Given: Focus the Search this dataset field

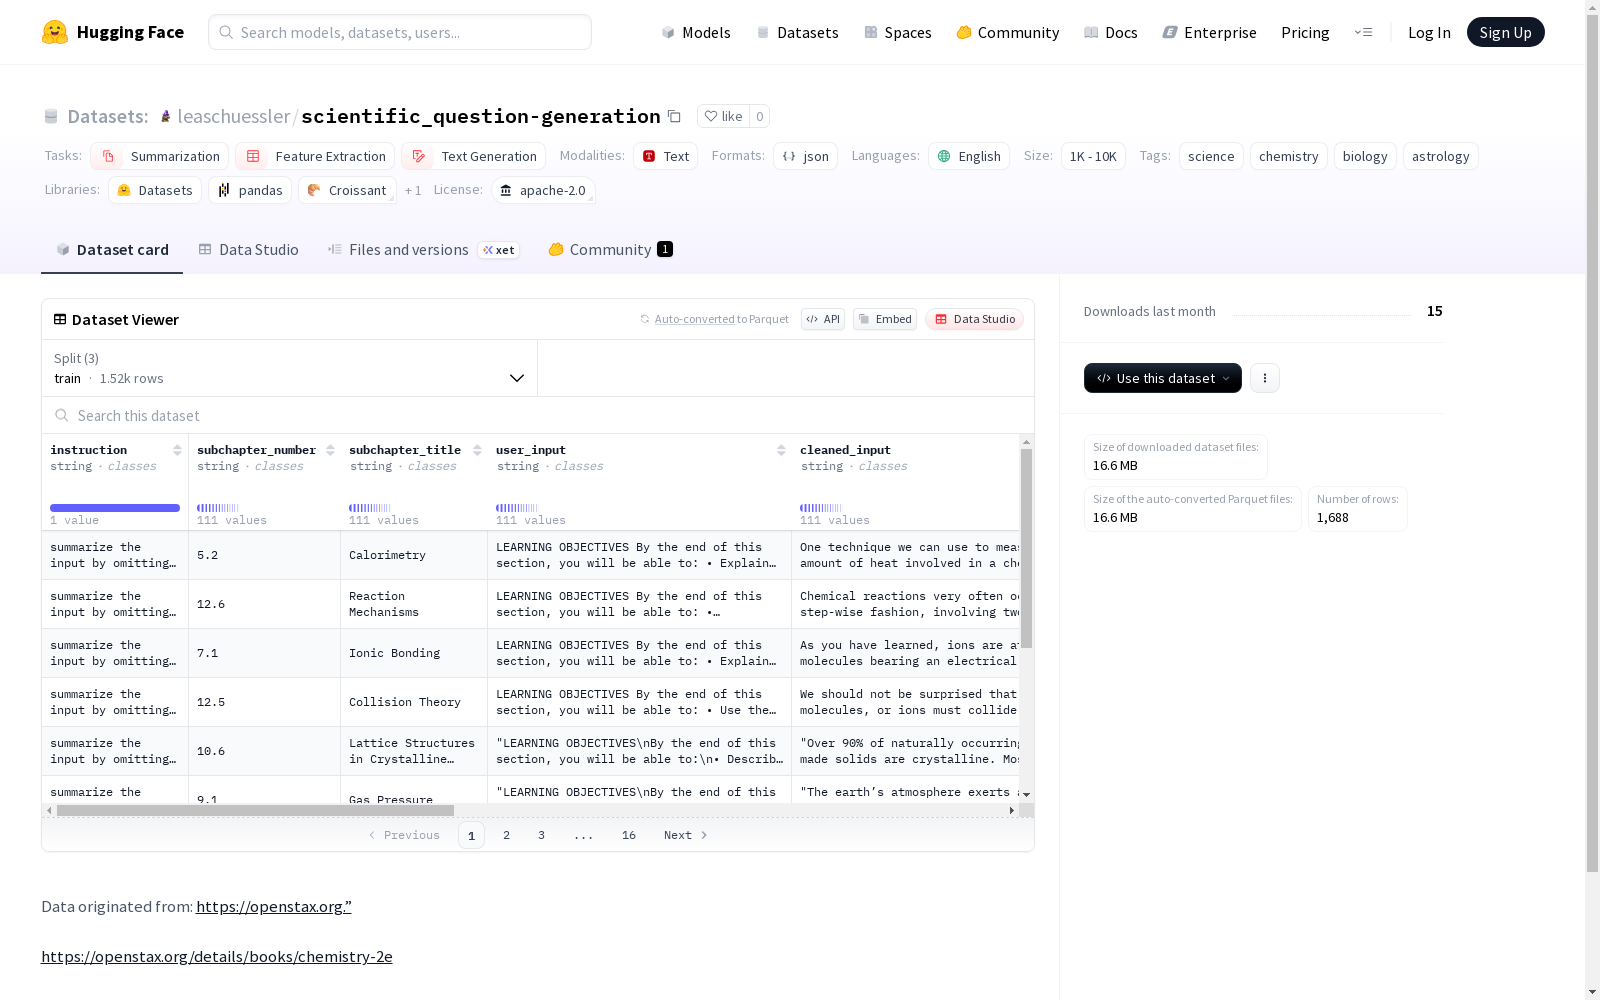Looking at the screenshot, I should [538, 415].
